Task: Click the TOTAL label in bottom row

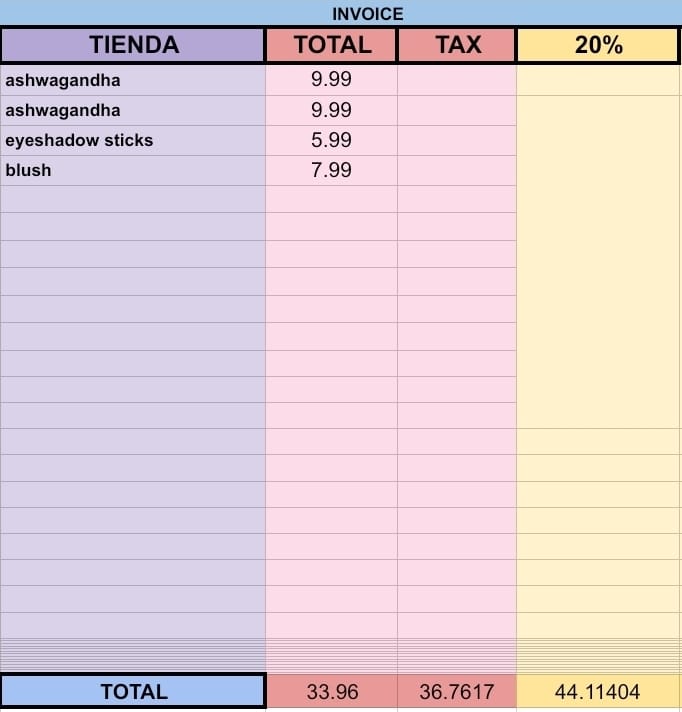Action: pyautogui.click(x=133, y=692)
